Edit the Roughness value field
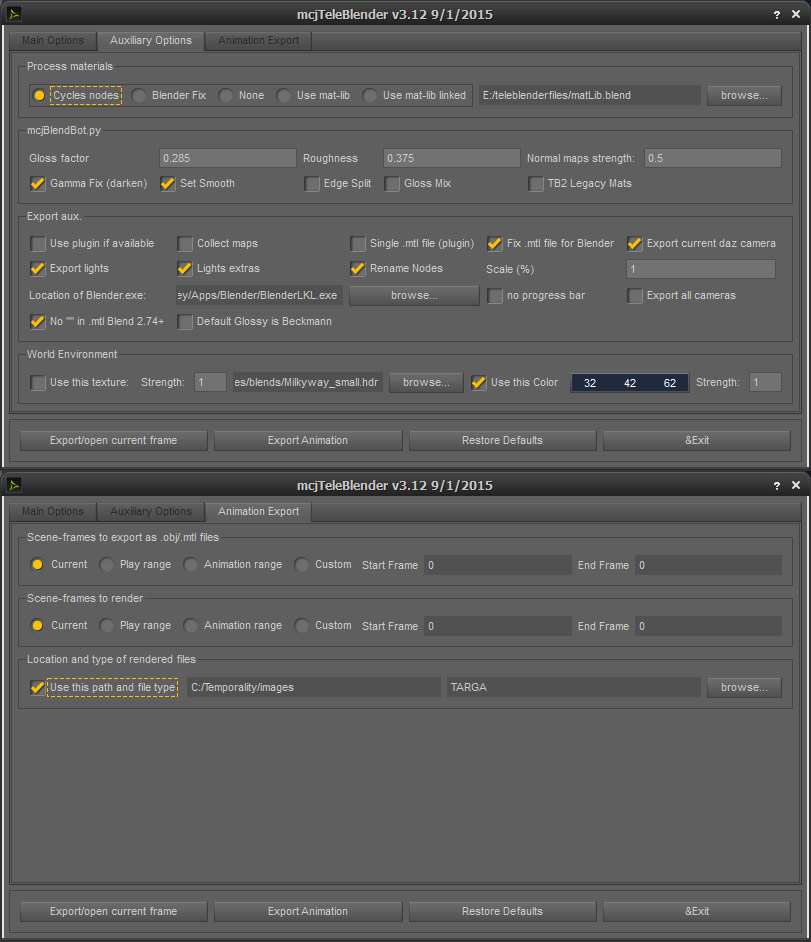The image size is (811, 942). (x=452, y=159)
